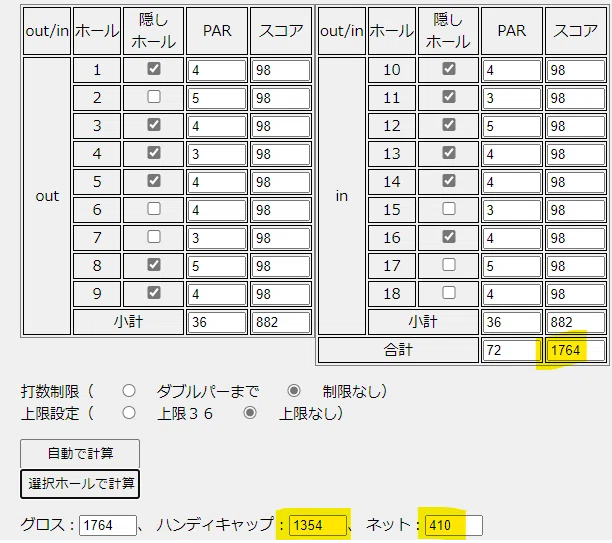Toggle hidden hole checkbox for hole 5
The image size is (612, 543).
[154, 181]
